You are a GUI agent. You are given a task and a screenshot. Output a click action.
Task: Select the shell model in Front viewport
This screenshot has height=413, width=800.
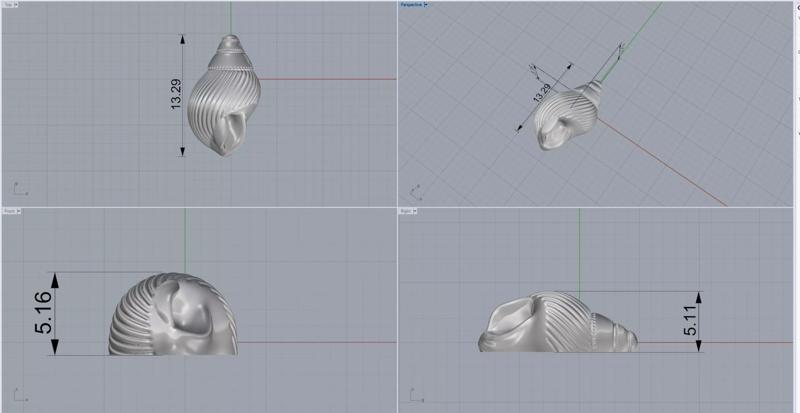tap(173, 314)
